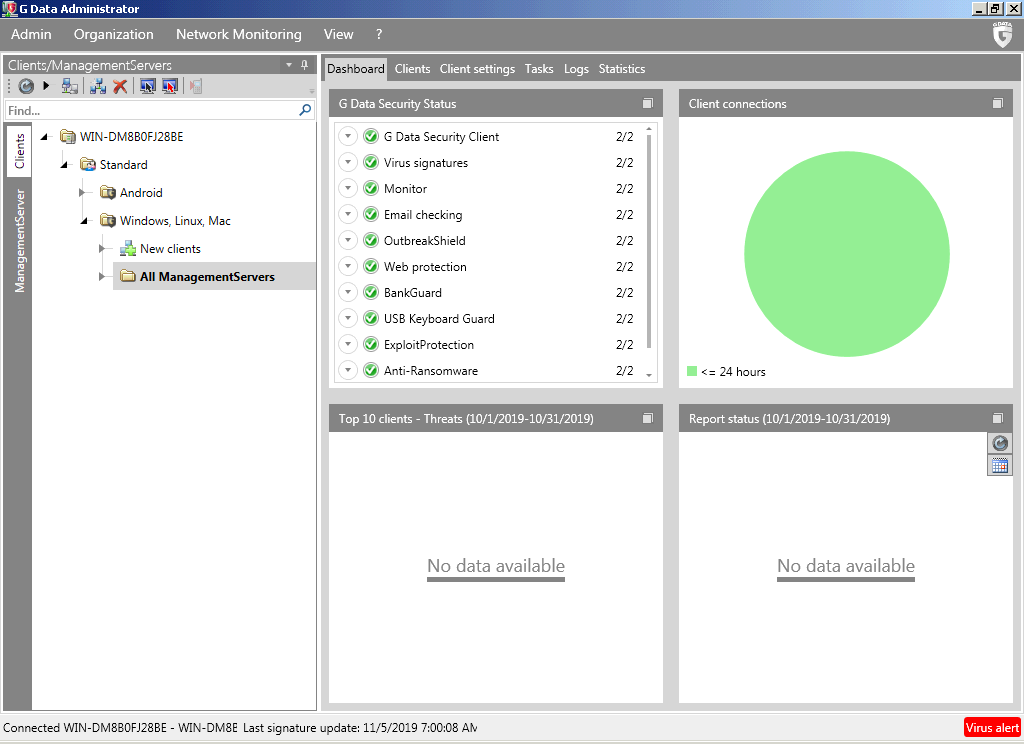This screenshot has width=1024, height=744.
Task: Maximize the Client connections panel
Action: click(x=997, y=104)
